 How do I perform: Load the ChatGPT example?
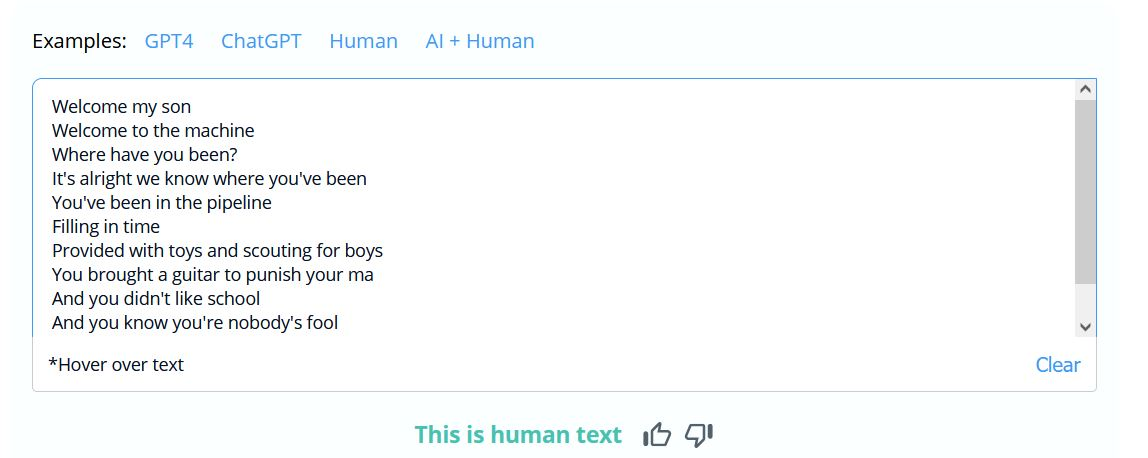[x=261, y=41]
